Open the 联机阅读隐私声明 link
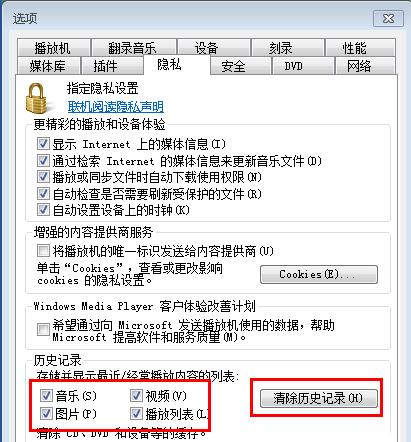This screenshot has height=442, width=411. [x=116, y=107]
